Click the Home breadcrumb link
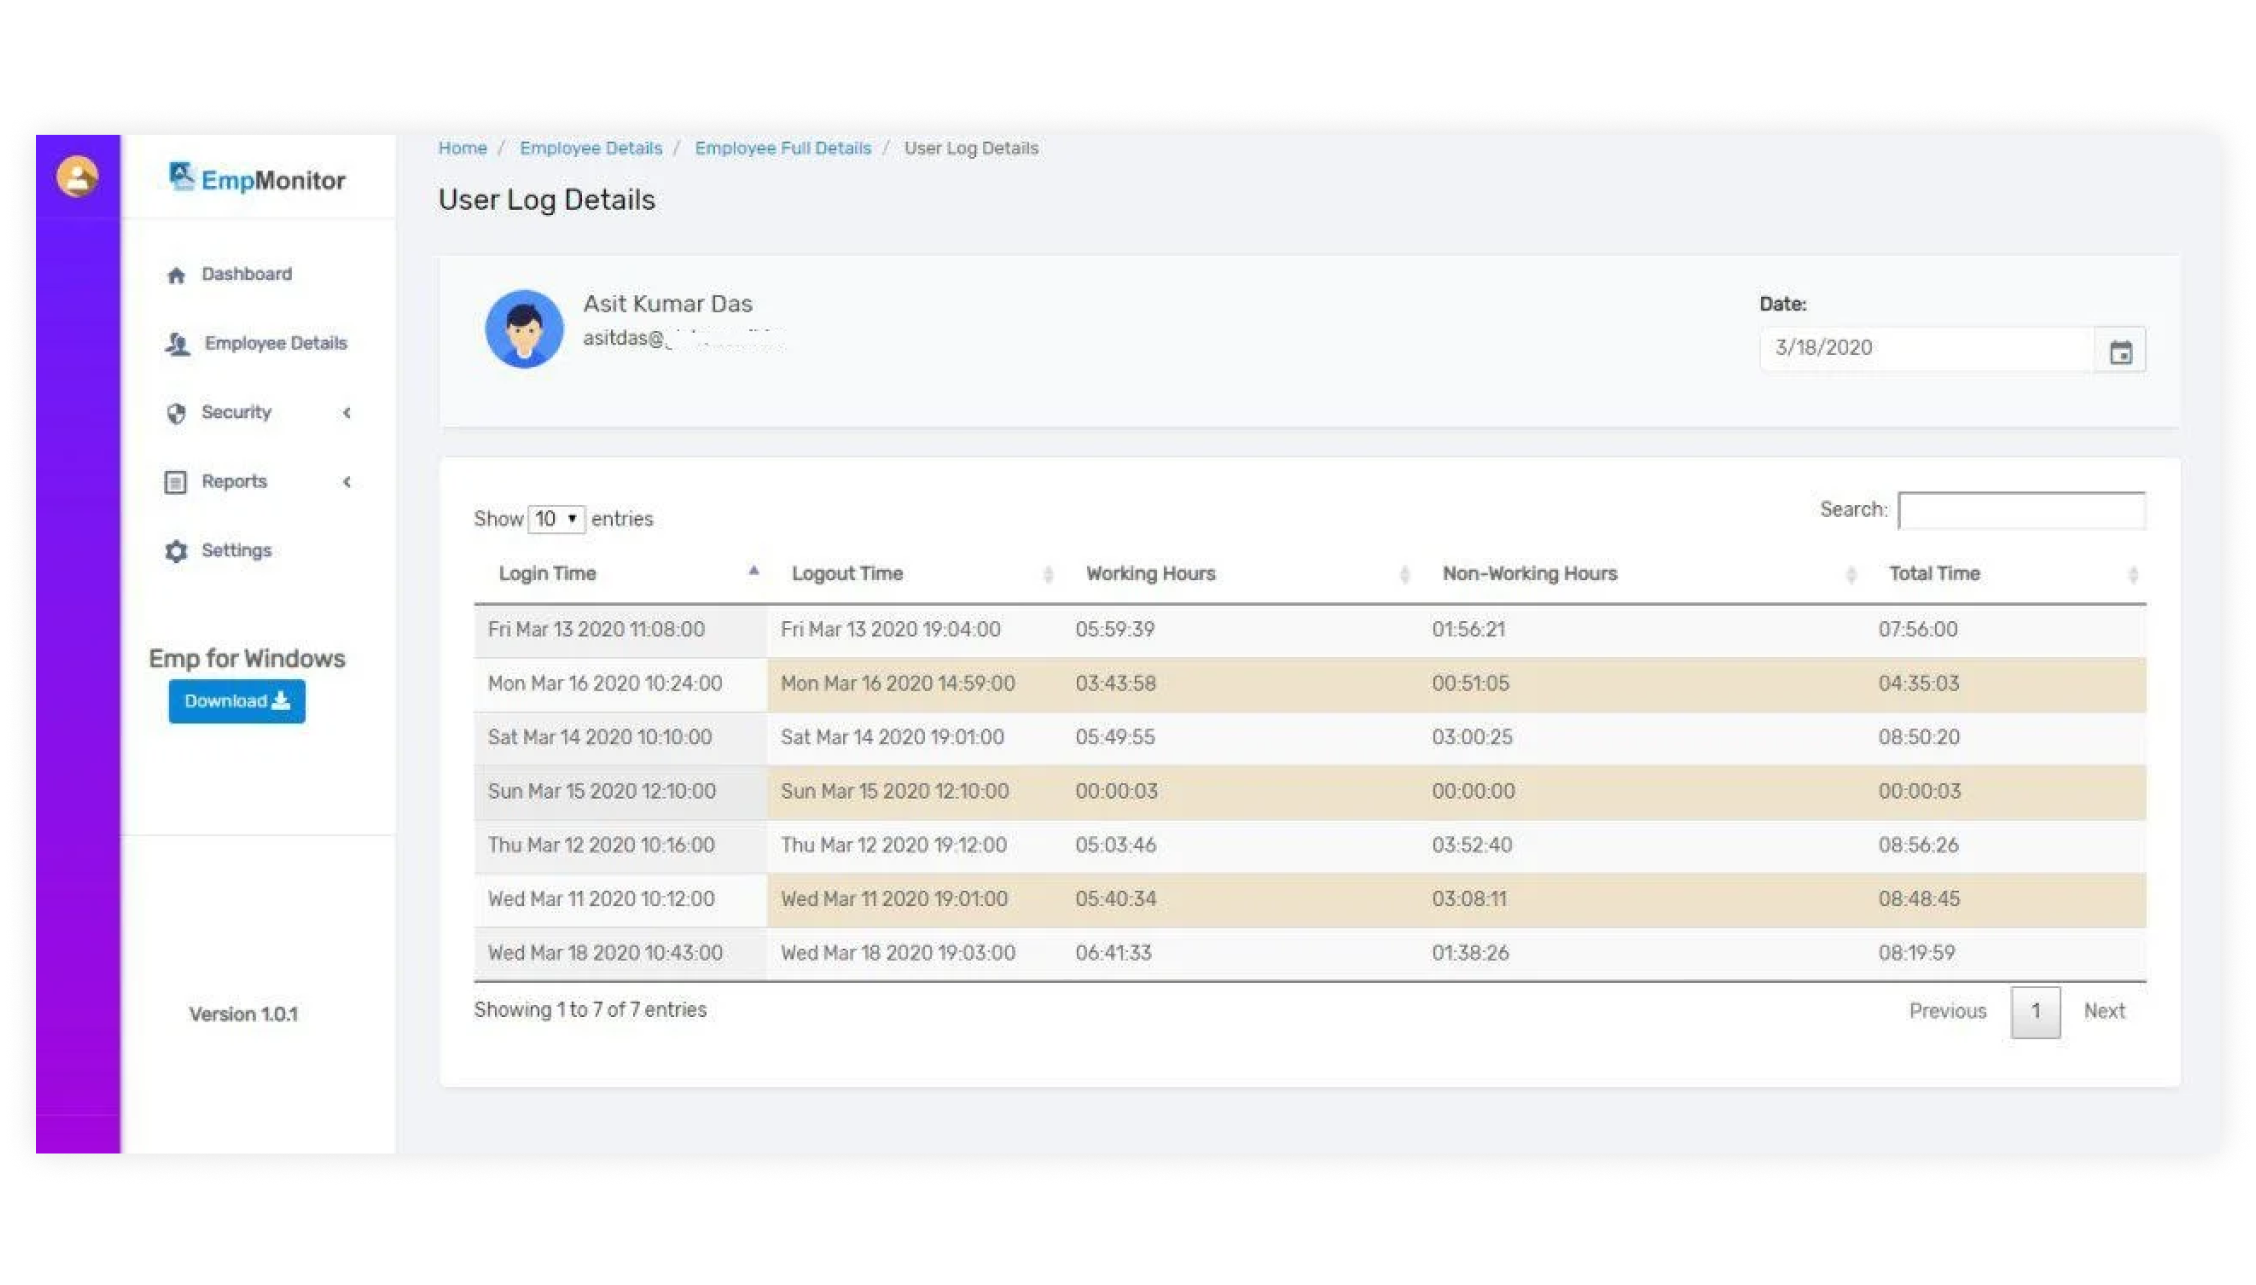The height and width of the screenshot is (1285, 2256). (460, 147)
